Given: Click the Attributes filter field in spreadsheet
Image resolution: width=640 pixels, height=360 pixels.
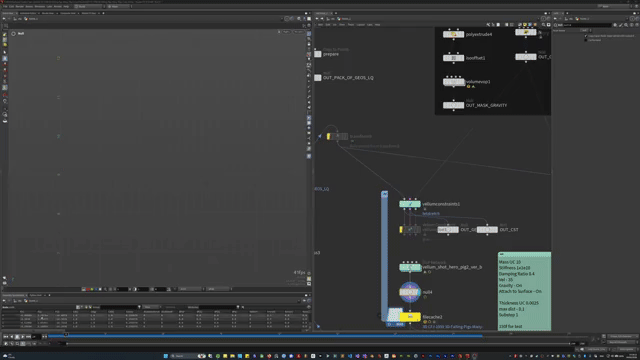Looking at the screenshot, I should (218, 307).
